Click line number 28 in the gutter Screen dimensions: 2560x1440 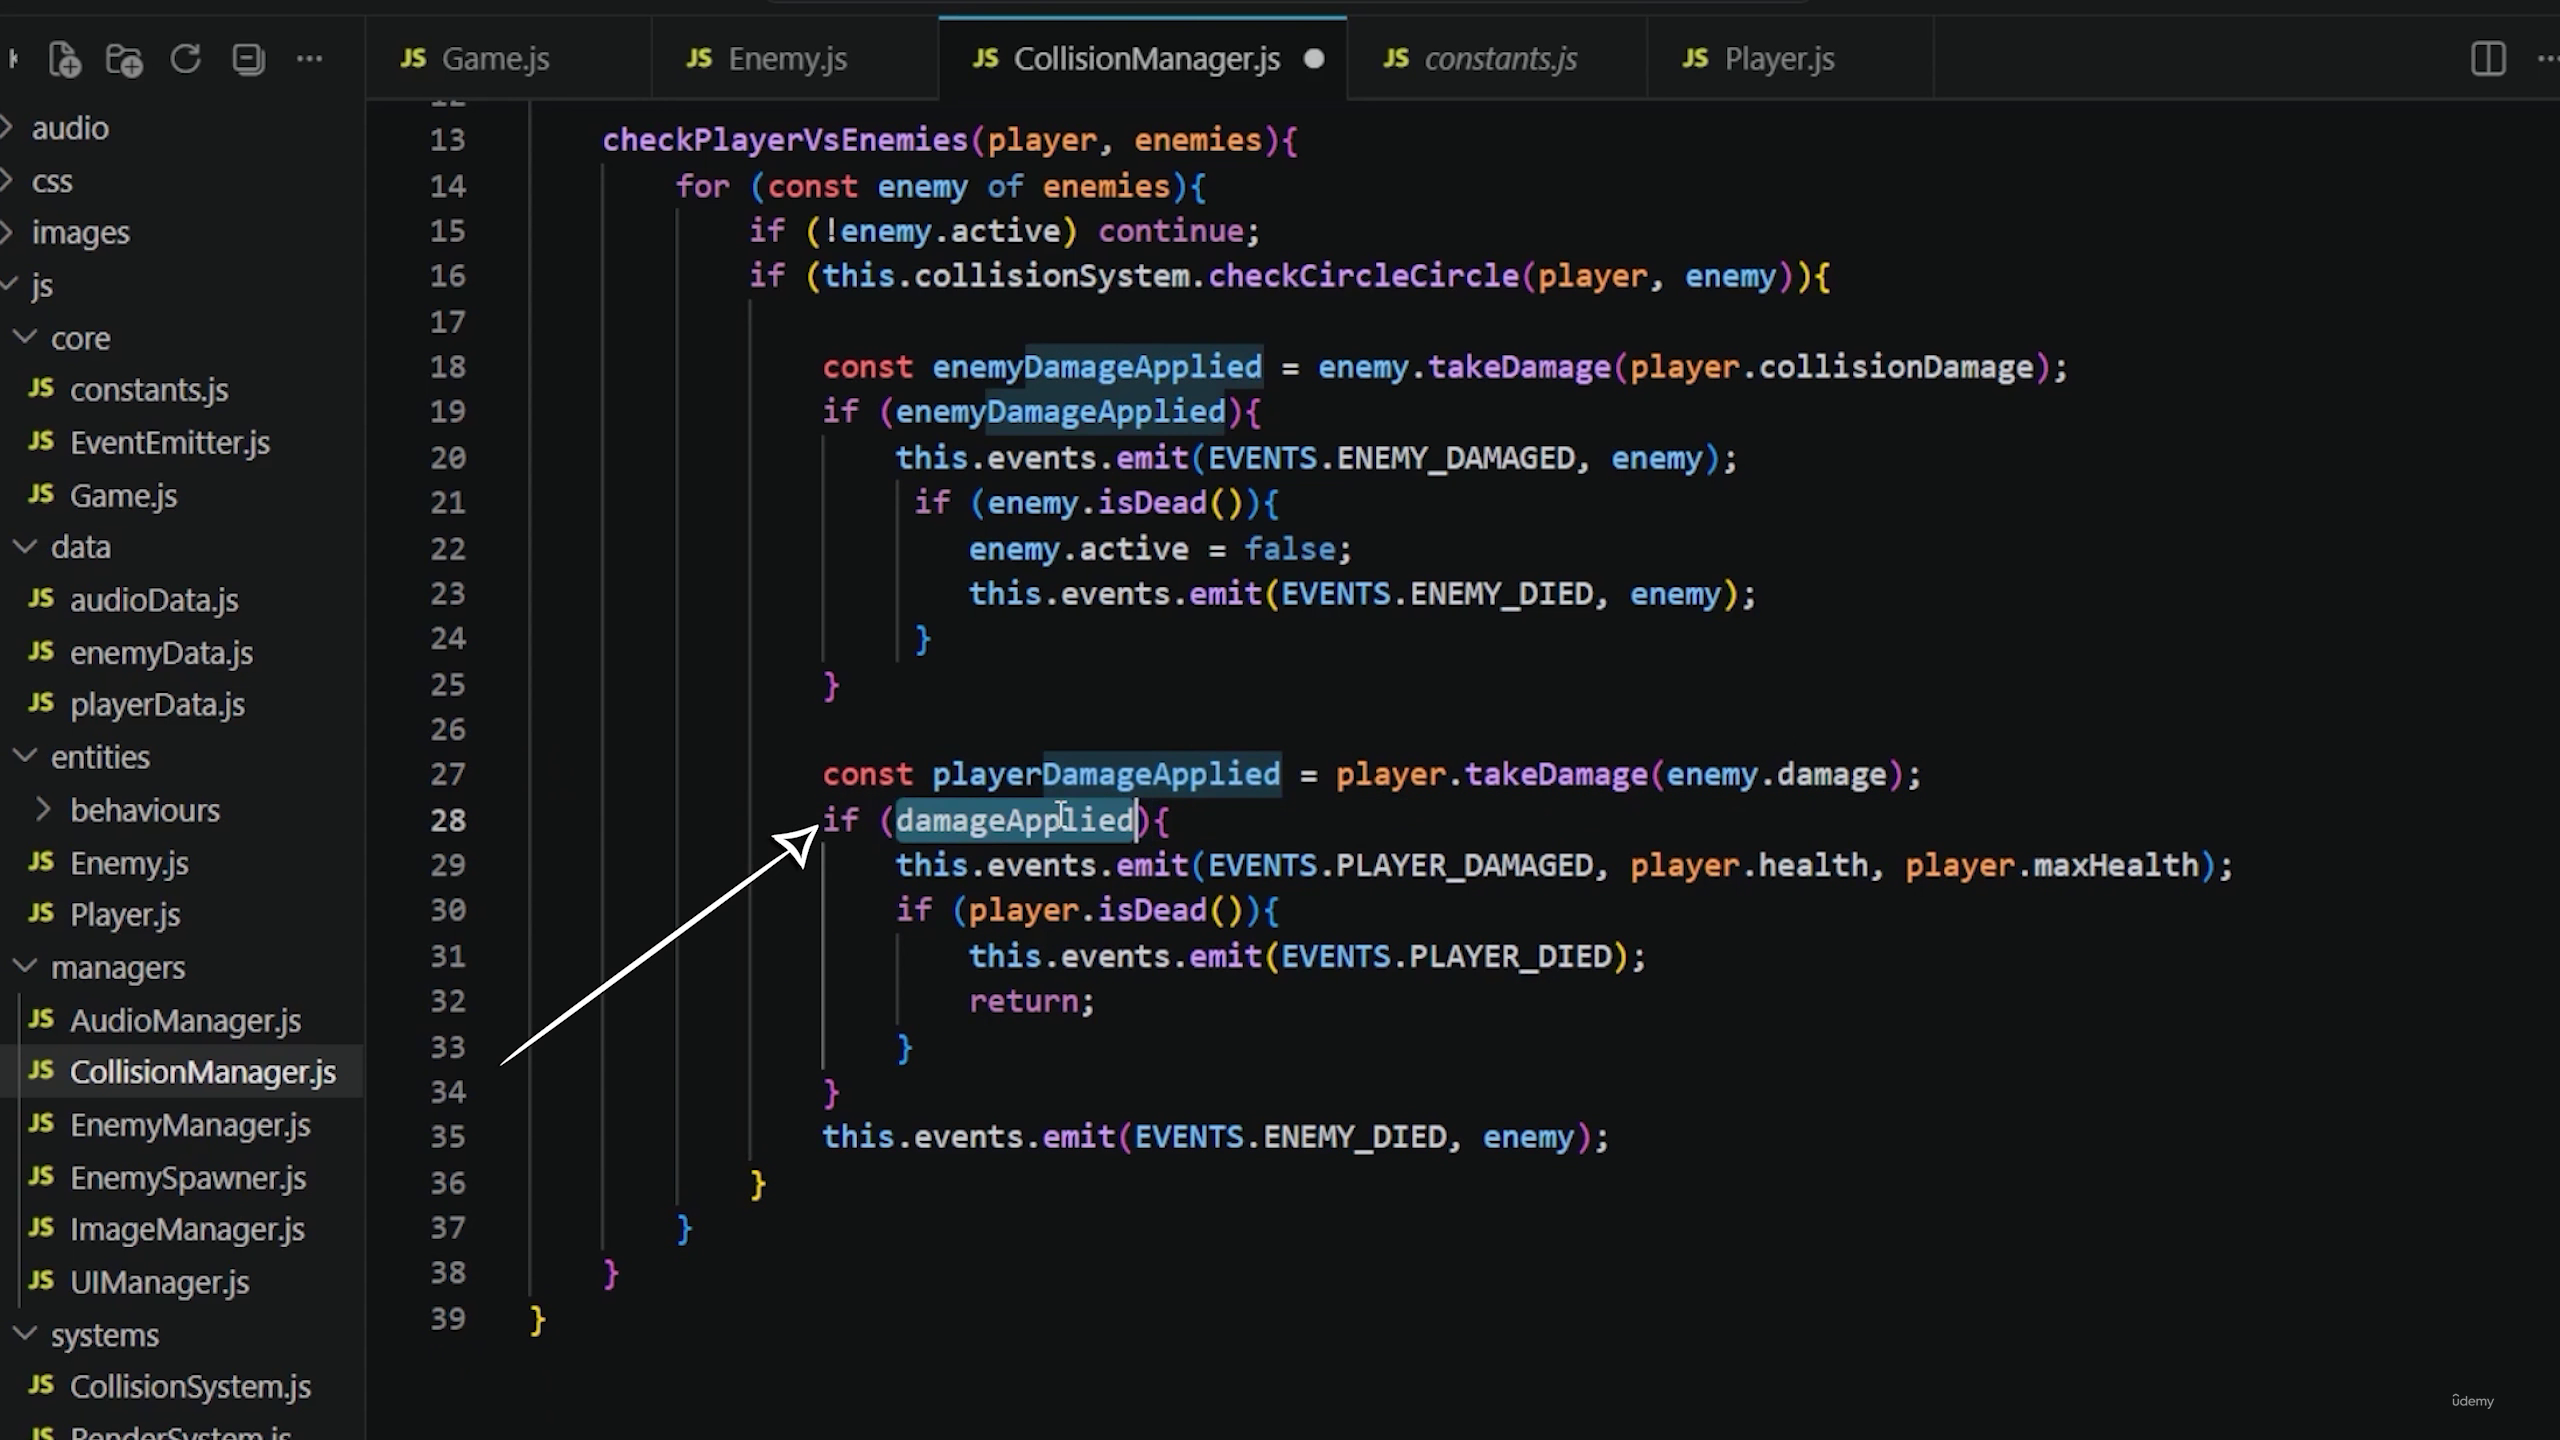click(x=448, y=821)
